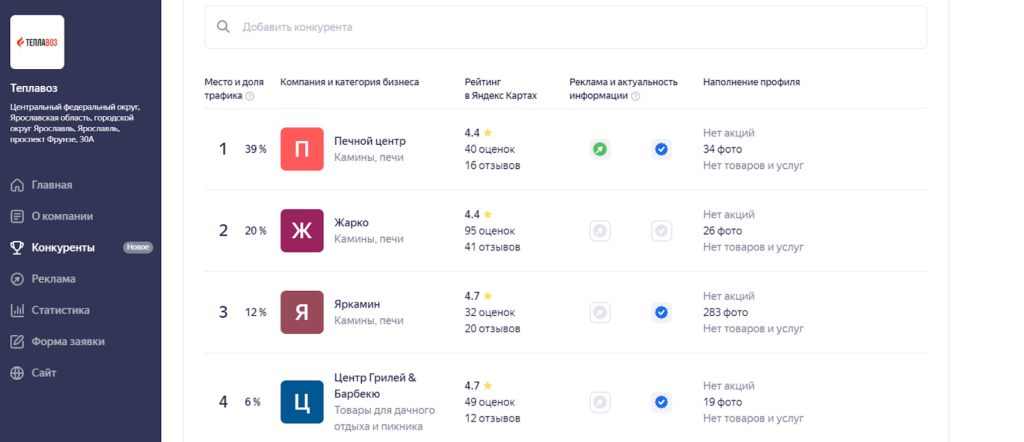Click grey advertising icon for Жарко
This screenshot has height=442, width=1024.
(600, 231)
